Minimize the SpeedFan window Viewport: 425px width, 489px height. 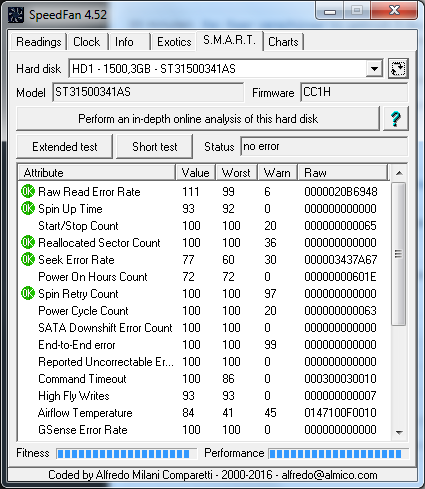pyautogui.click(x=330, y=12)
